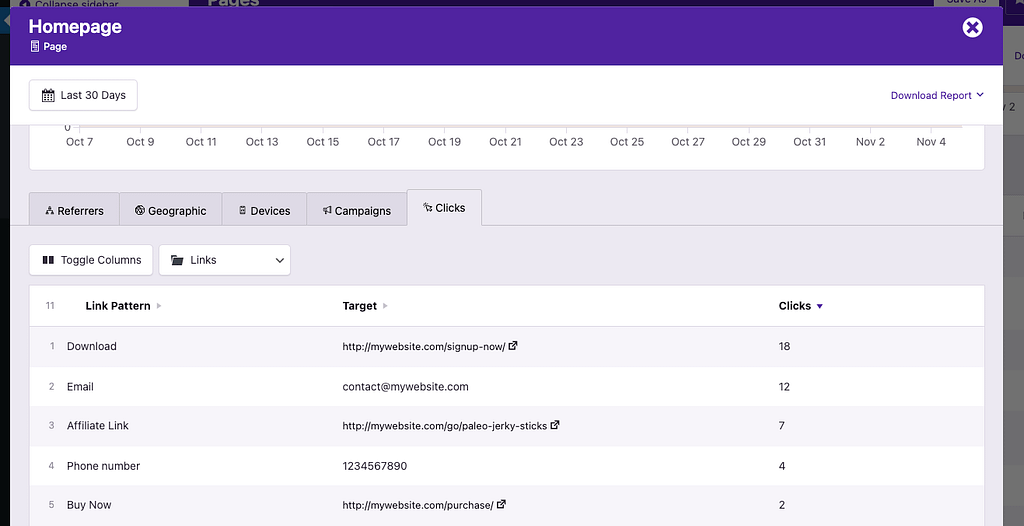Select the Clicks tab

pos(444,208)
